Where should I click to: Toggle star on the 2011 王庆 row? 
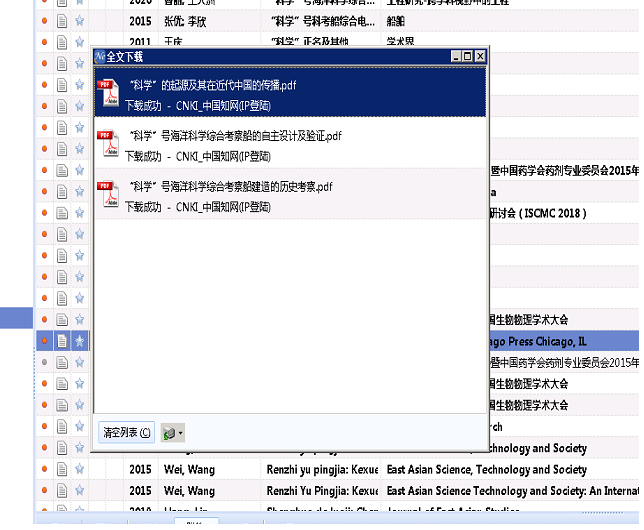(80, 42)
